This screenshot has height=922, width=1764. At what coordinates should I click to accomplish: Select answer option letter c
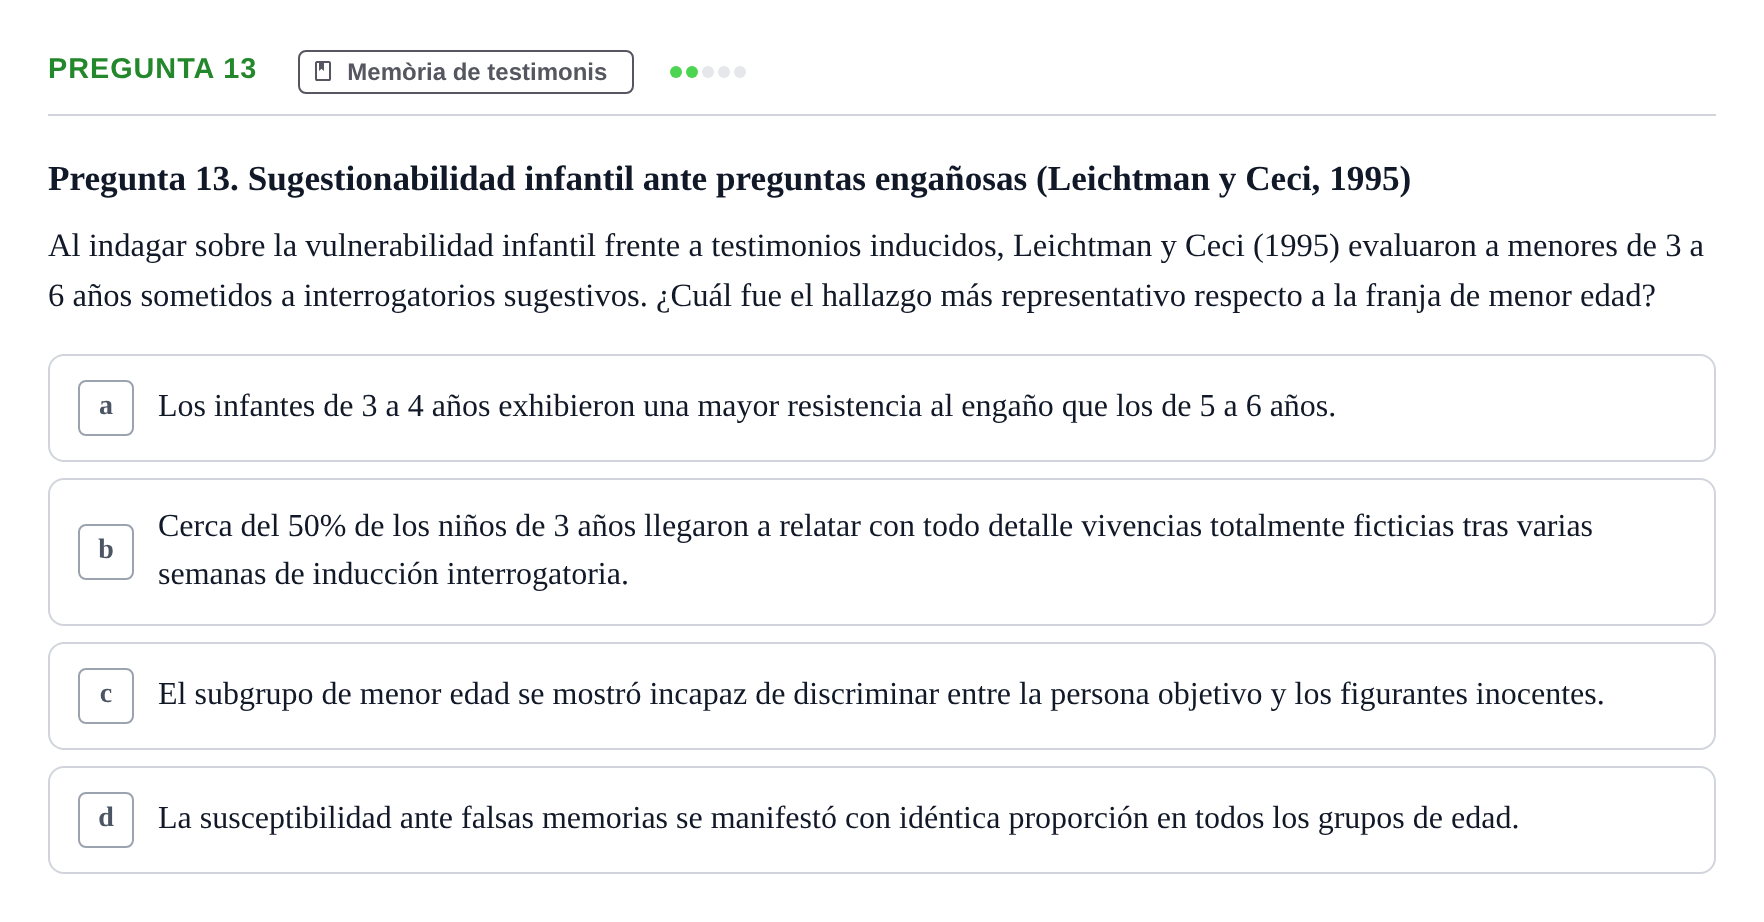click(106, 696)
